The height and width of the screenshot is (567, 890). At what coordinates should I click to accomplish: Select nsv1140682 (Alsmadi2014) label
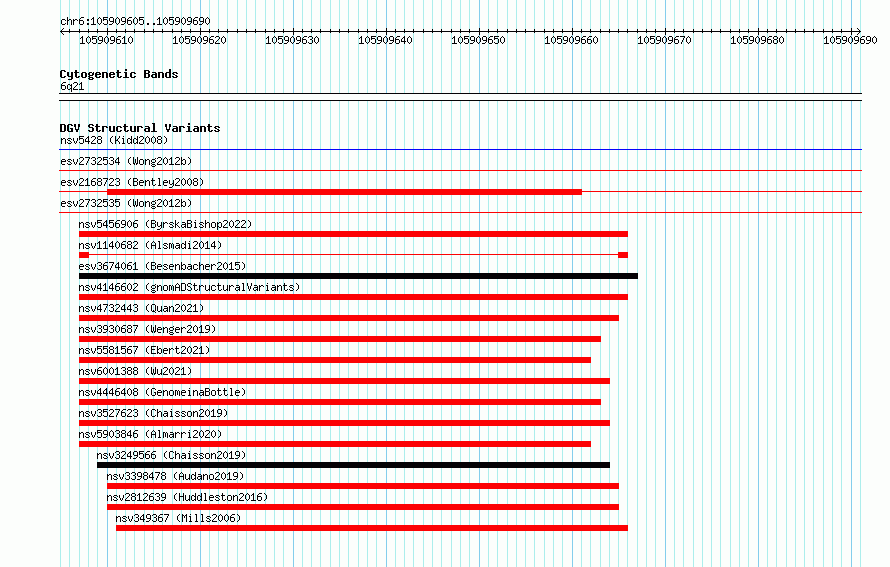(x=150, y=245)
